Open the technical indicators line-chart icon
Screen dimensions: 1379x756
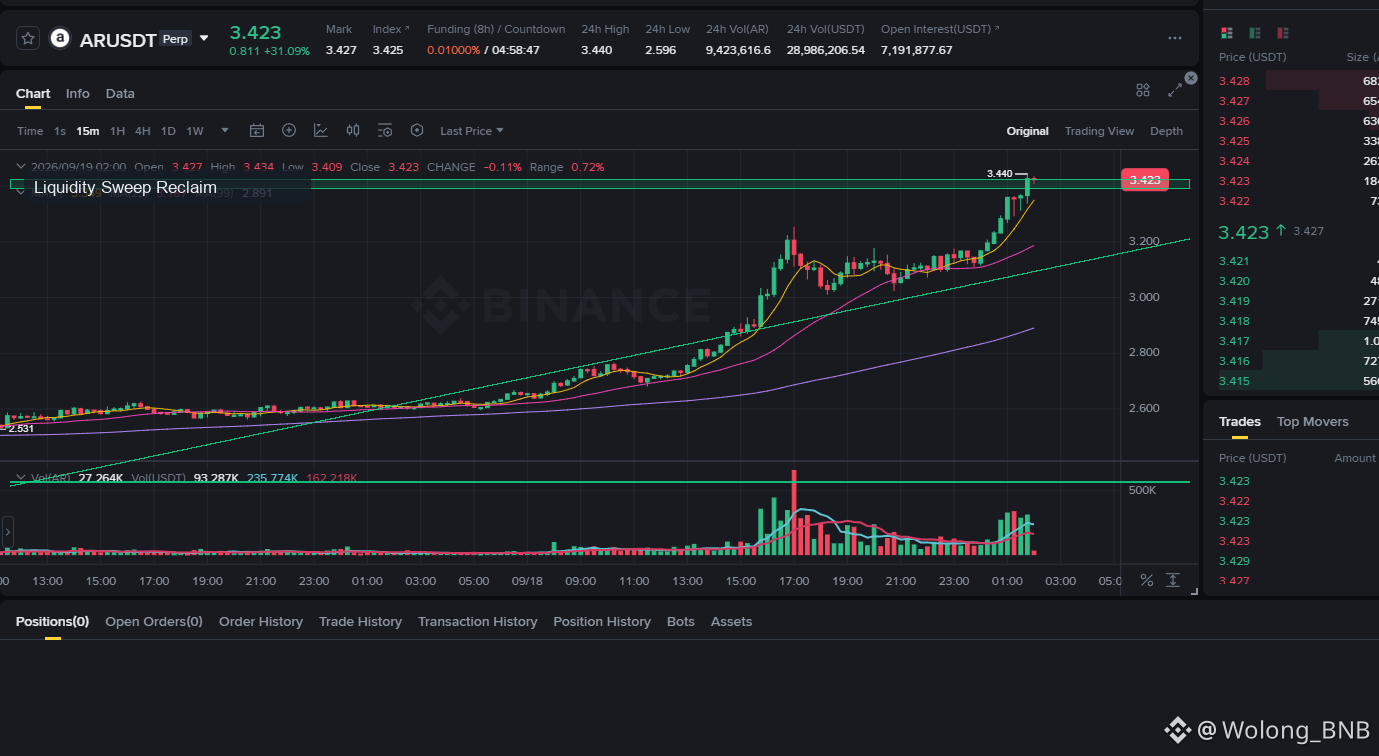[x=321, y=130]
